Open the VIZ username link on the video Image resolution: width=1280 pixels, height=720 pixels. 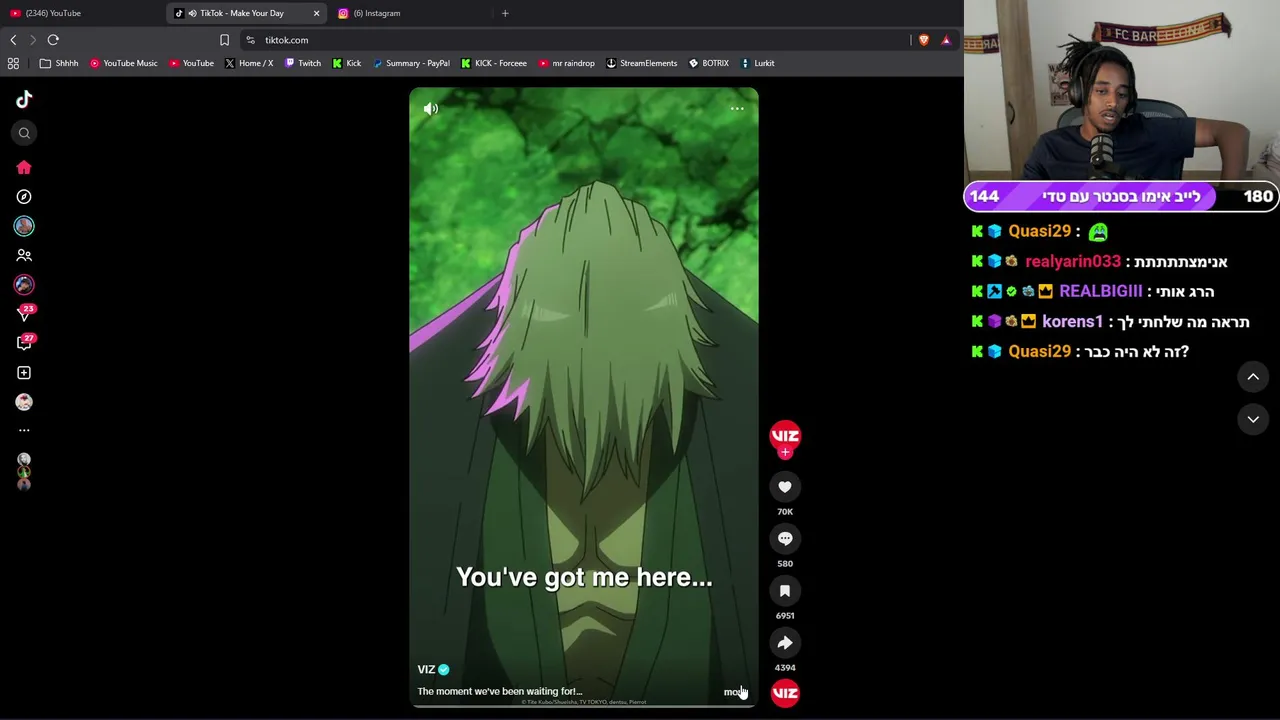[x=426, y=670]
